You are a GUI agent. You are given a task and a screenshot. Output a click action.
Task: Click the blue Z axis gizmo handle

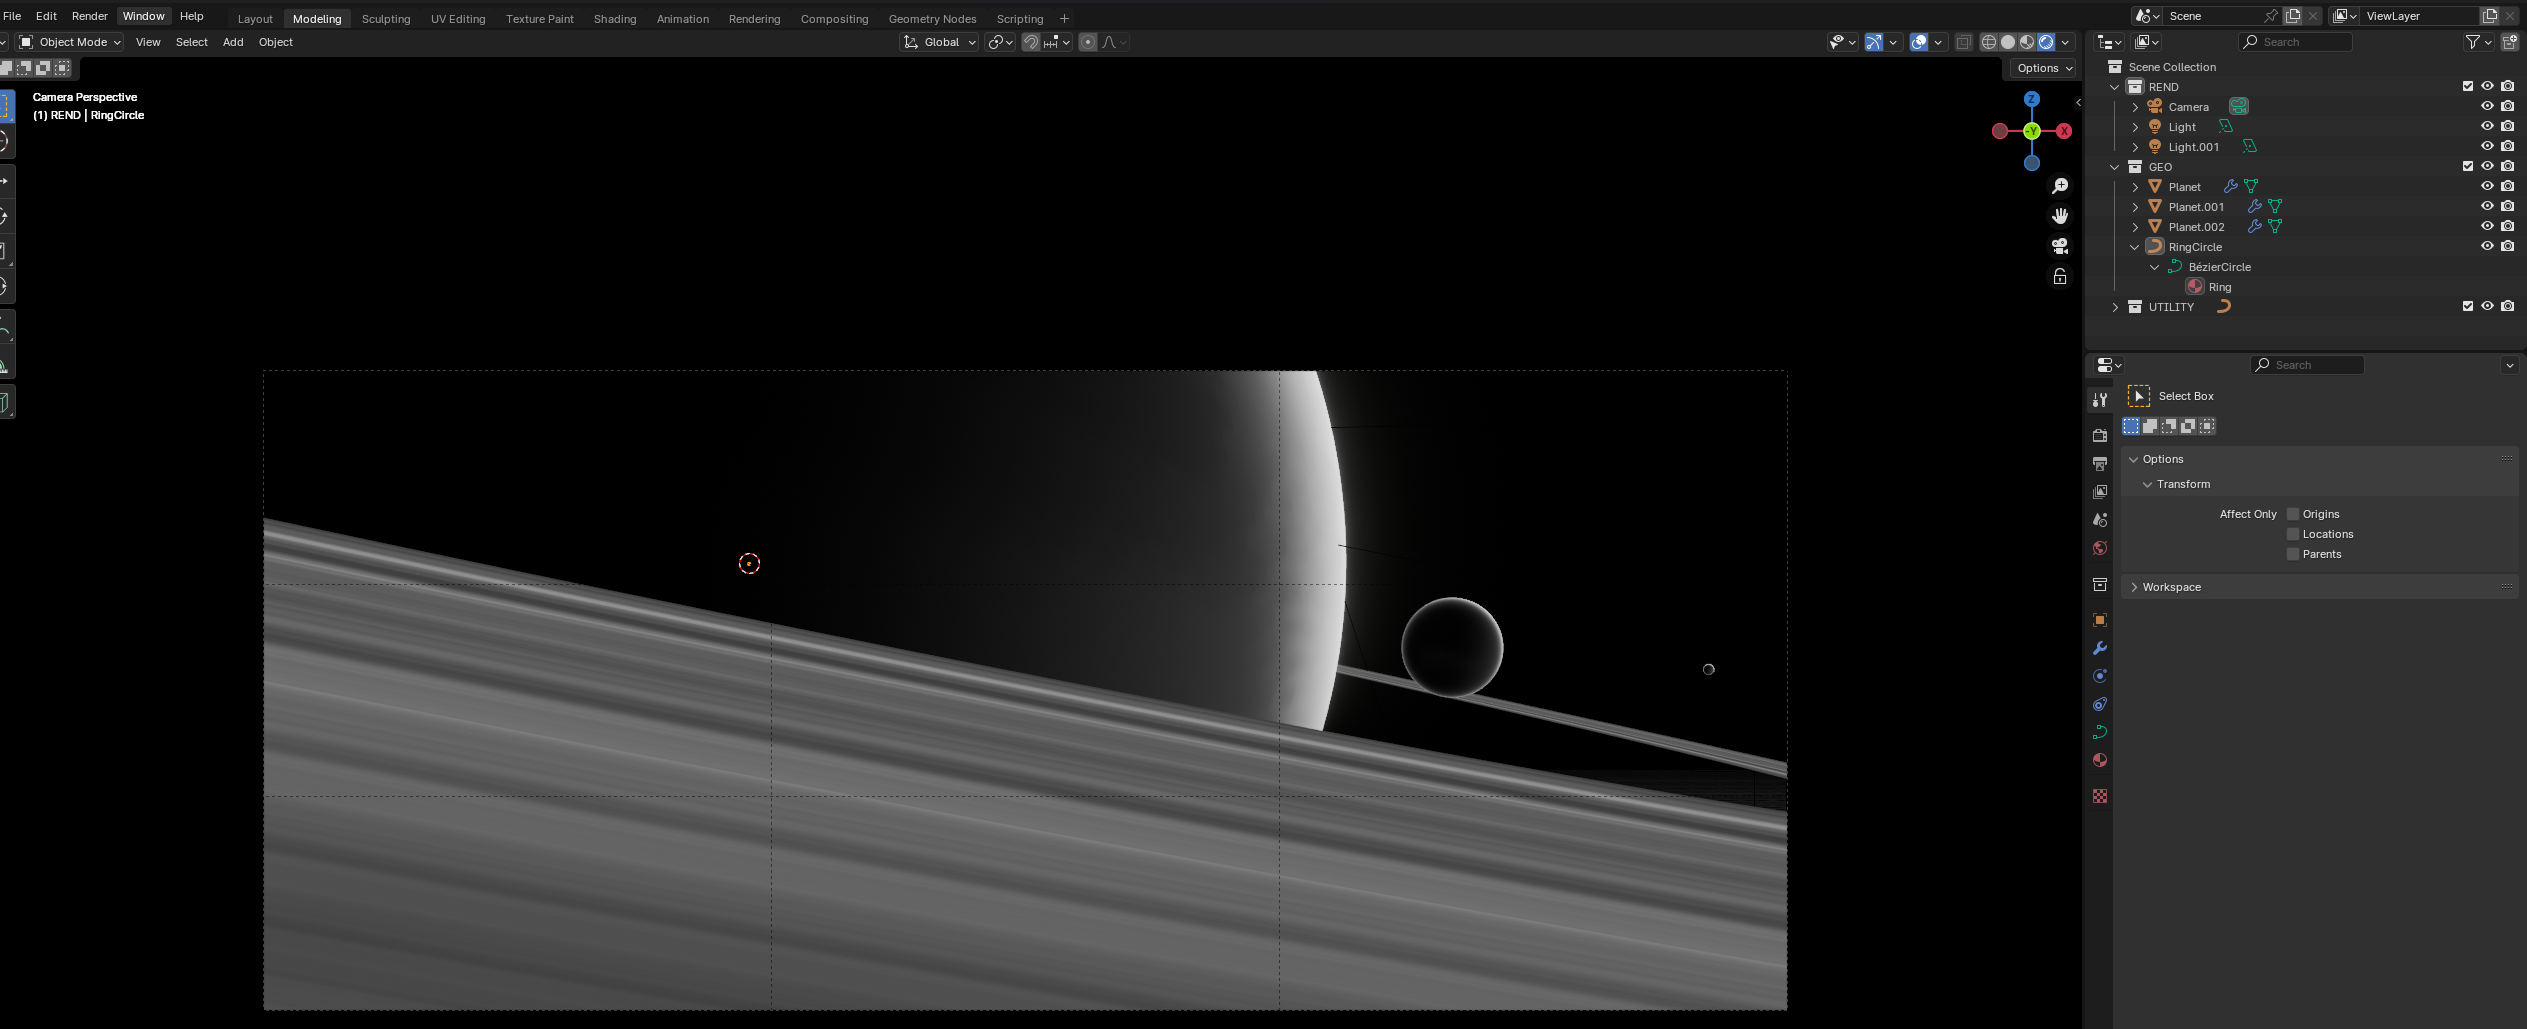click(2031, 99)
